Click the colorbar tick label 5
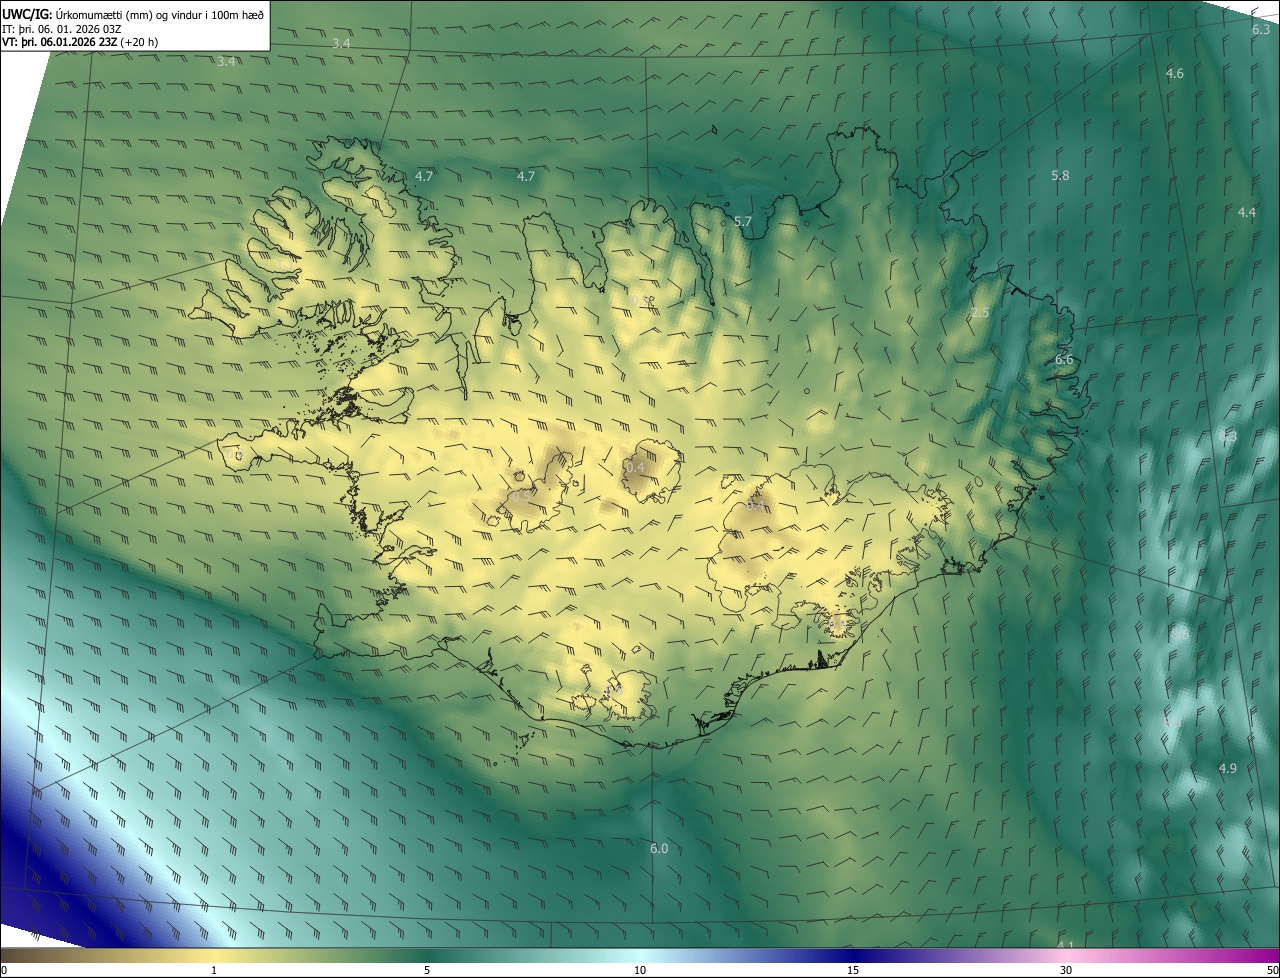 [x=427, y=970]
